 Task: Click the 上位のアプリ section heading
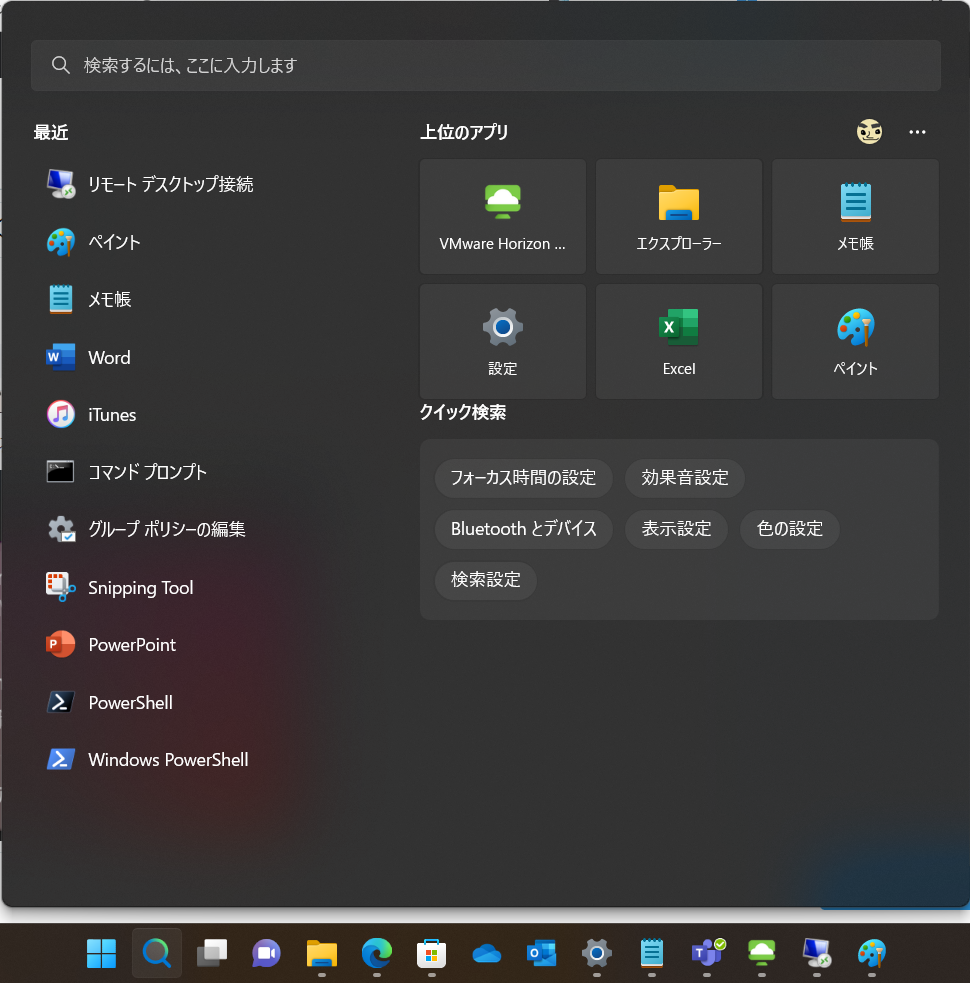click(x=464, y=132)
